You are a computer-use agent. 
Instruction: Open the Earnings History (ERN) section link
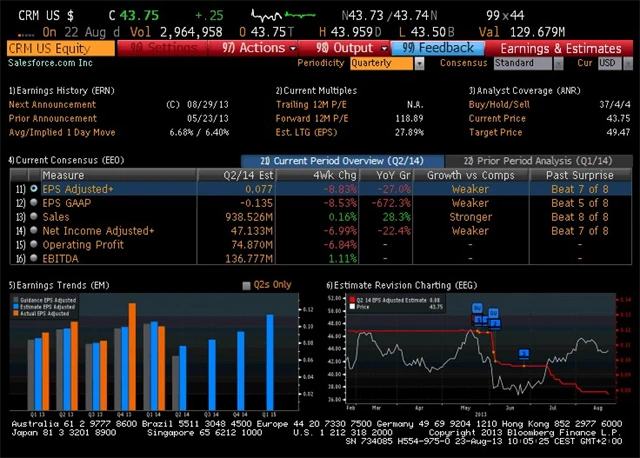60,90
